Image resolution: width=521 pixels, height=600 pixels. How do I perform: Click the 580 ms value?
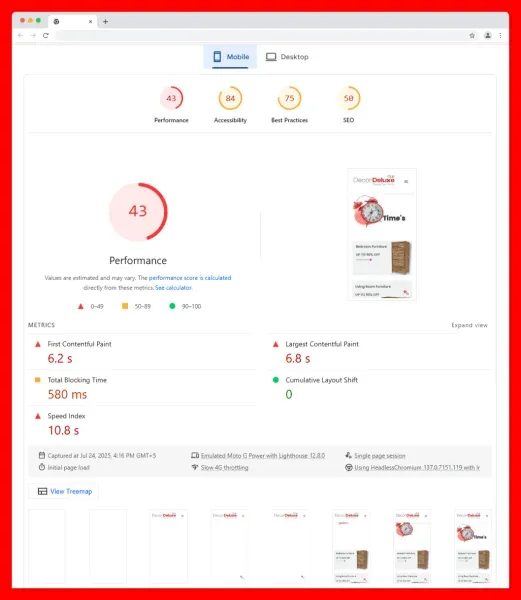click(x=68, y=395)
